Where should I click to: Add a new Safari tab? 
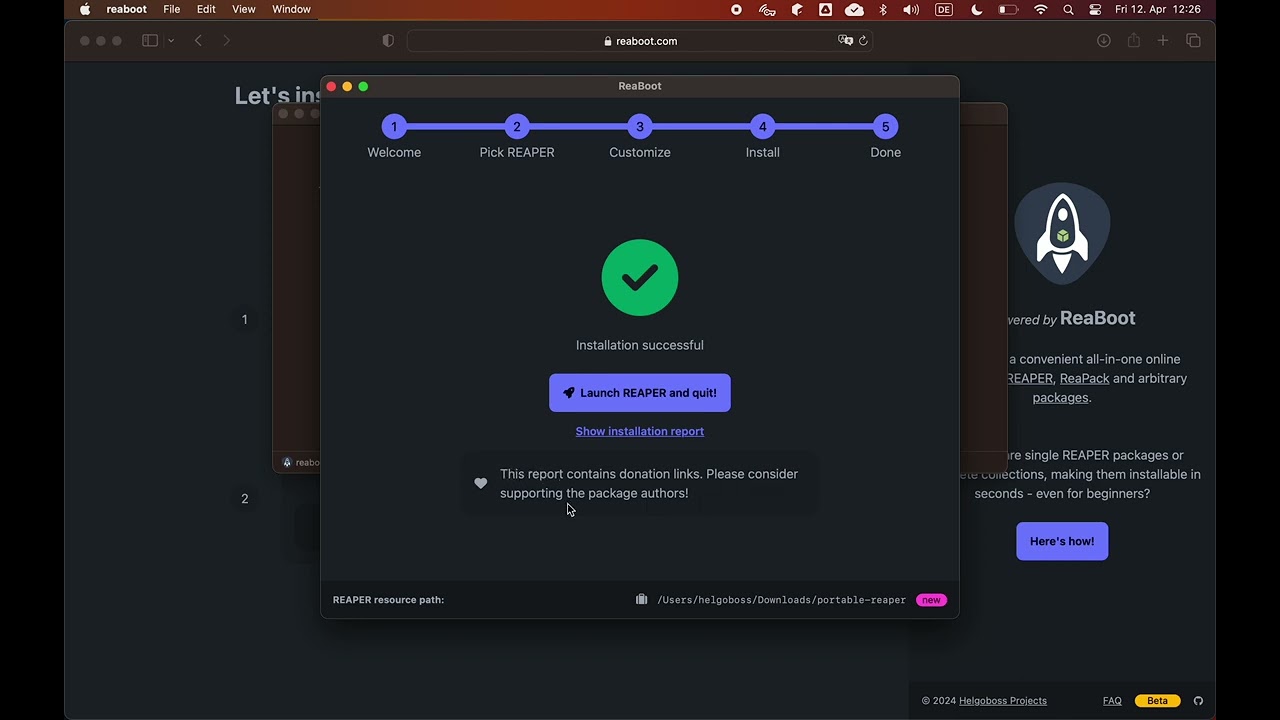click(x=1163, y=41)
